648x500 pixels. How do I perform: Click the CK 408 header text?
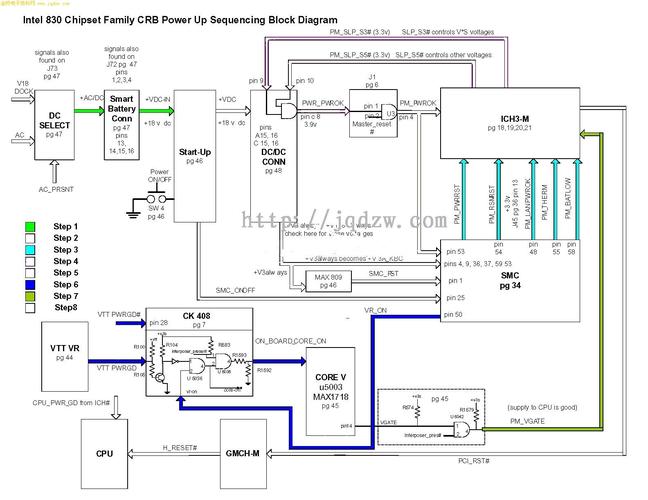pos(196,316)
